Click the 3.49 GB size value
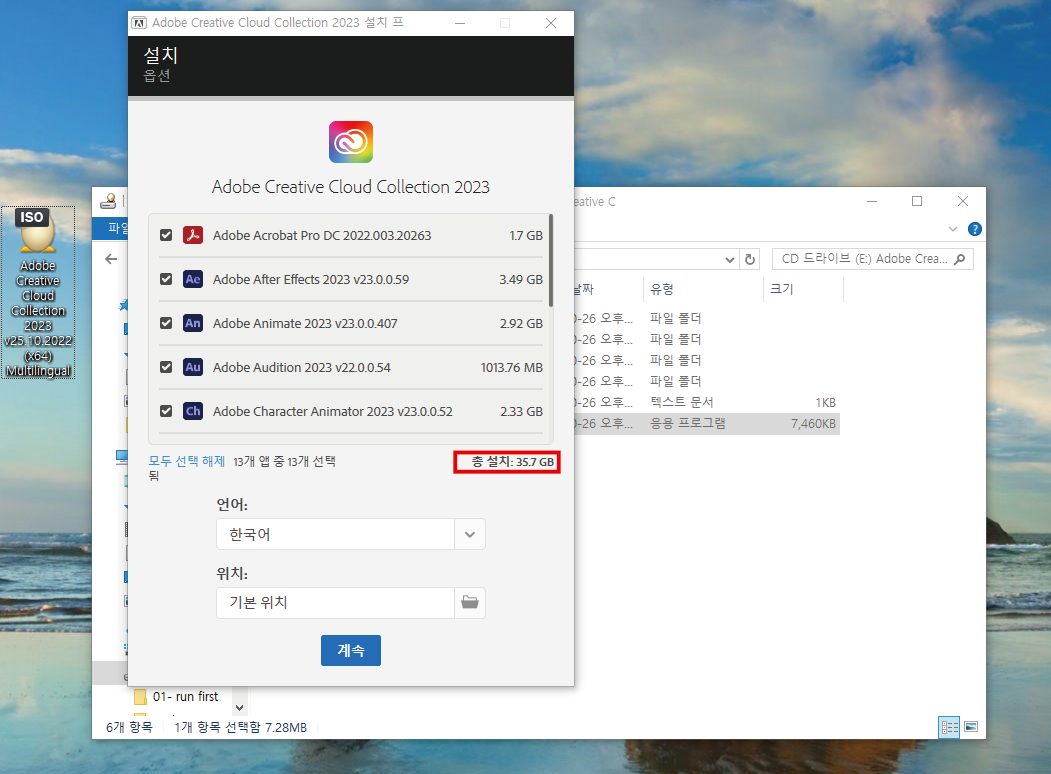Viewport: 1051px width, 774px height. click(521, 279)
